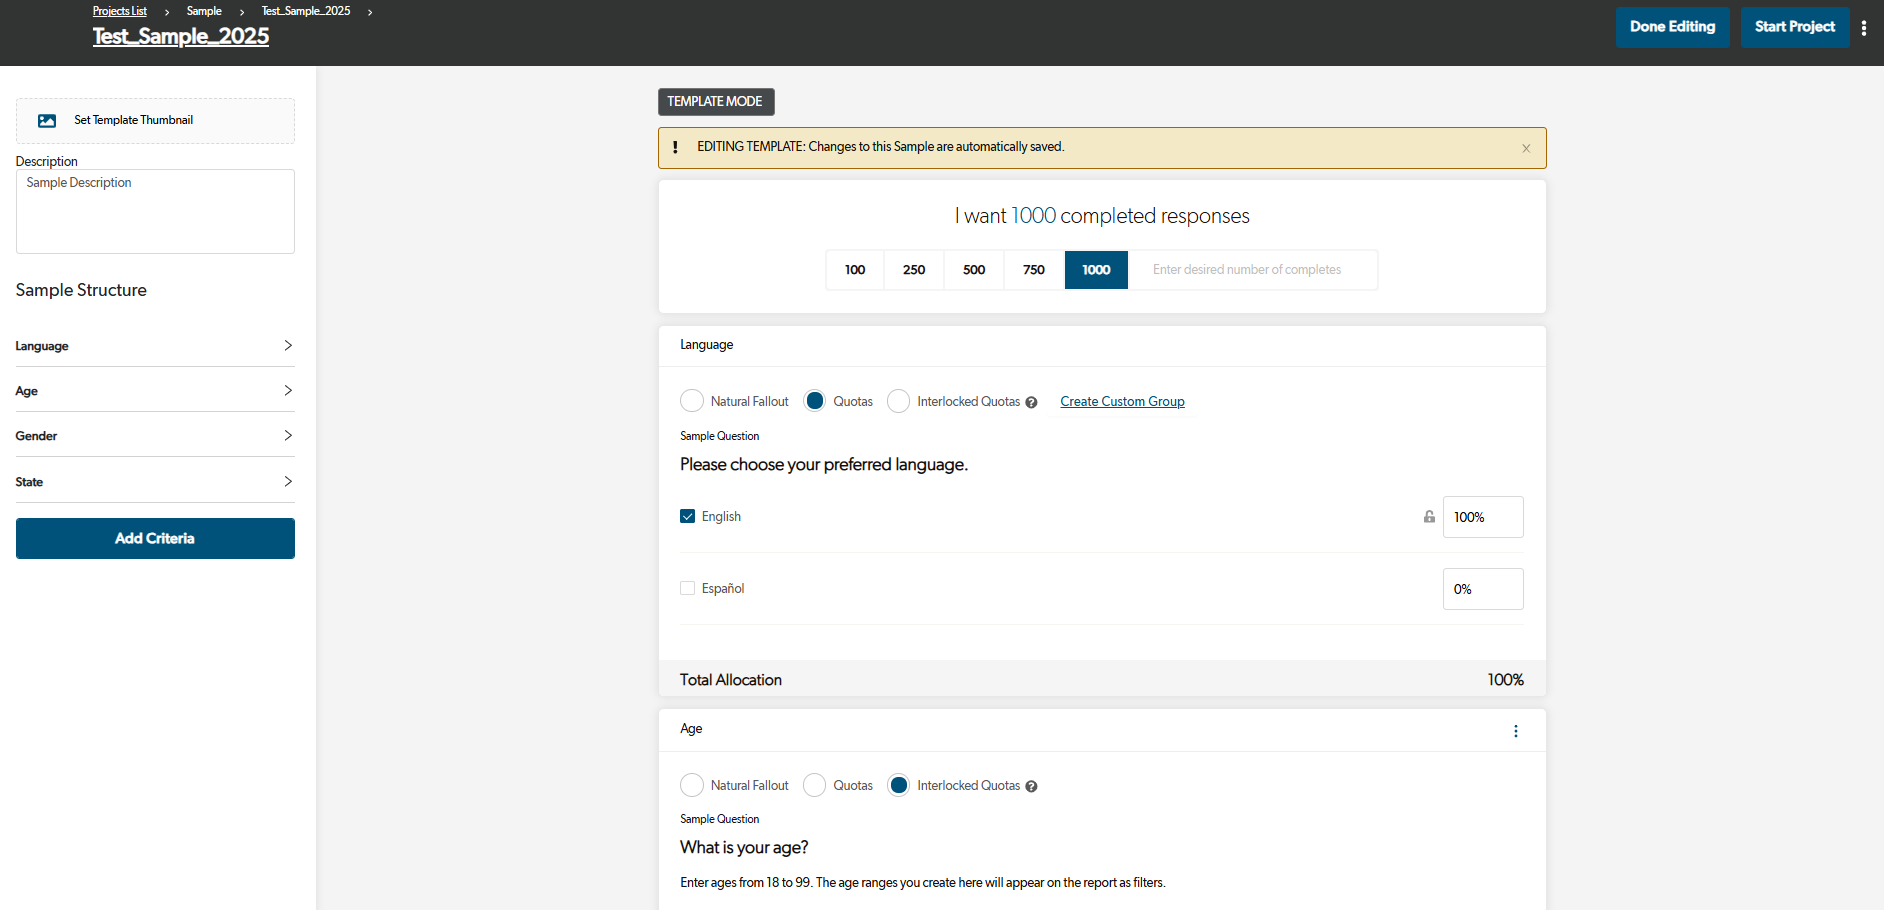
Task: Click the Set Template Thumbnail image icon
Action: [x=47, y=121]
